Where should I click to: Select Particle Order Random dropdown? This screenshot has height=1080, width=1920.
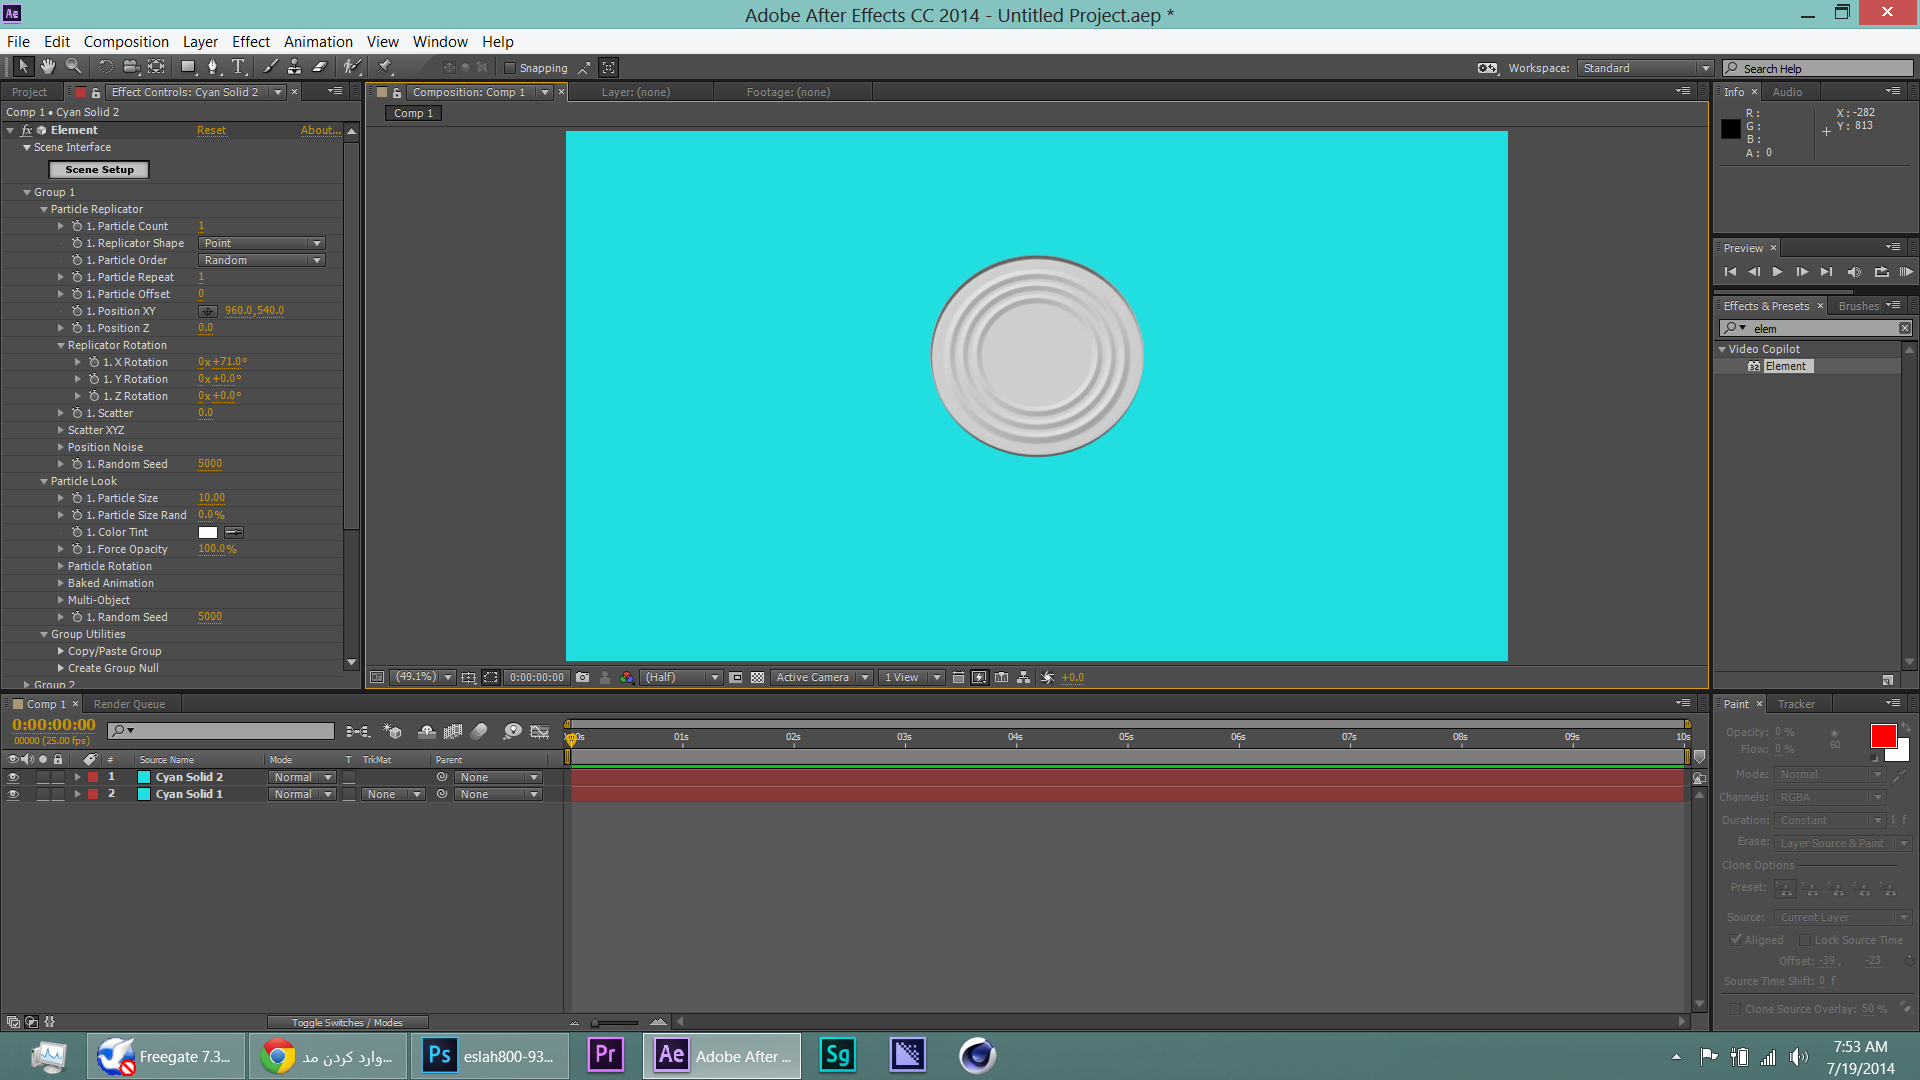click(x=258, y=258)
